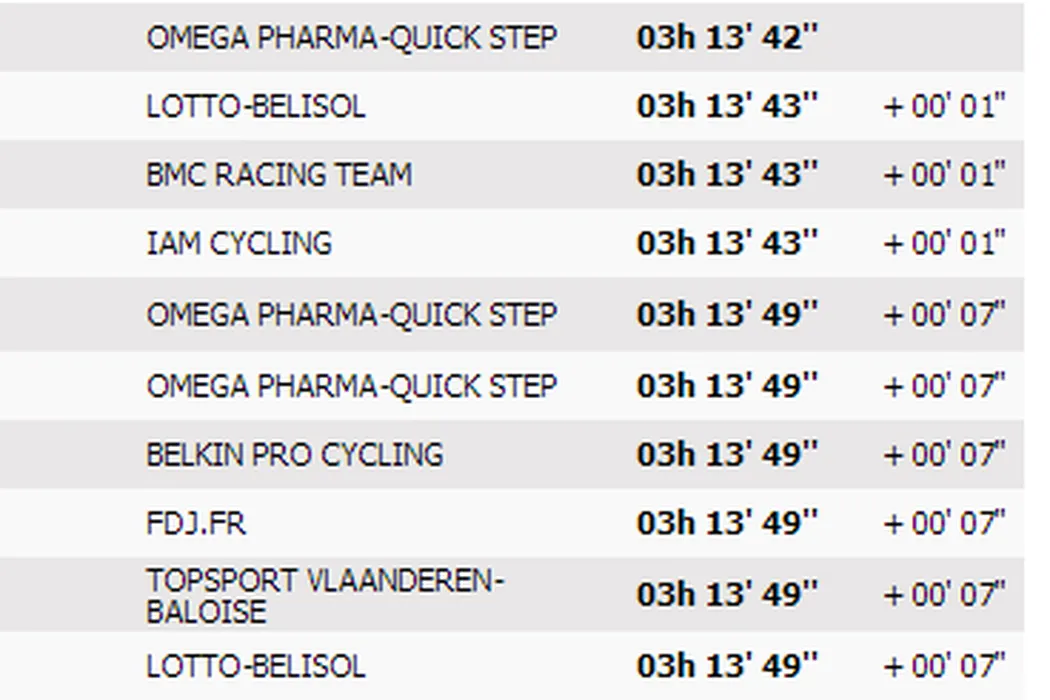This screenshot has width=1050, height=700.
Task: Select the finish time in Belkin Pro Cycling's row
Action: (727, 455)
